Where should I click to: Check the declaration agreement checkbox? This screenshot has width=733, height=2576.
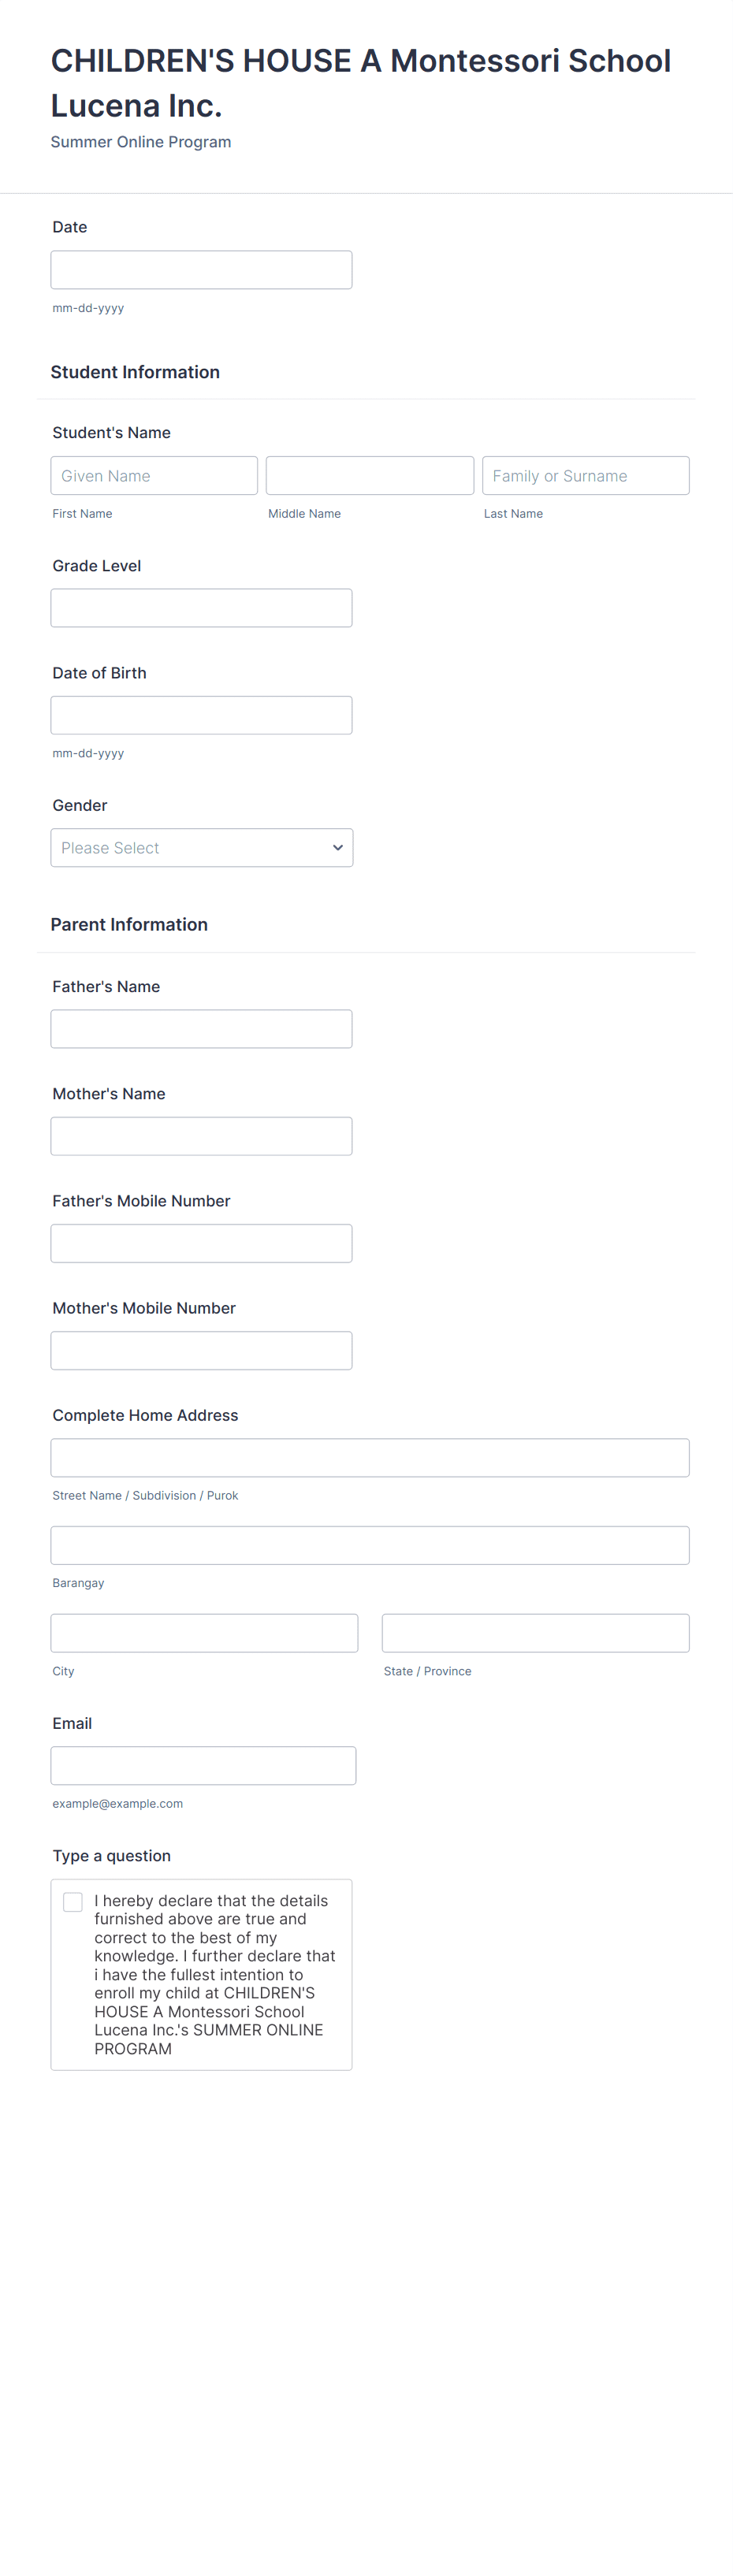73,1902
